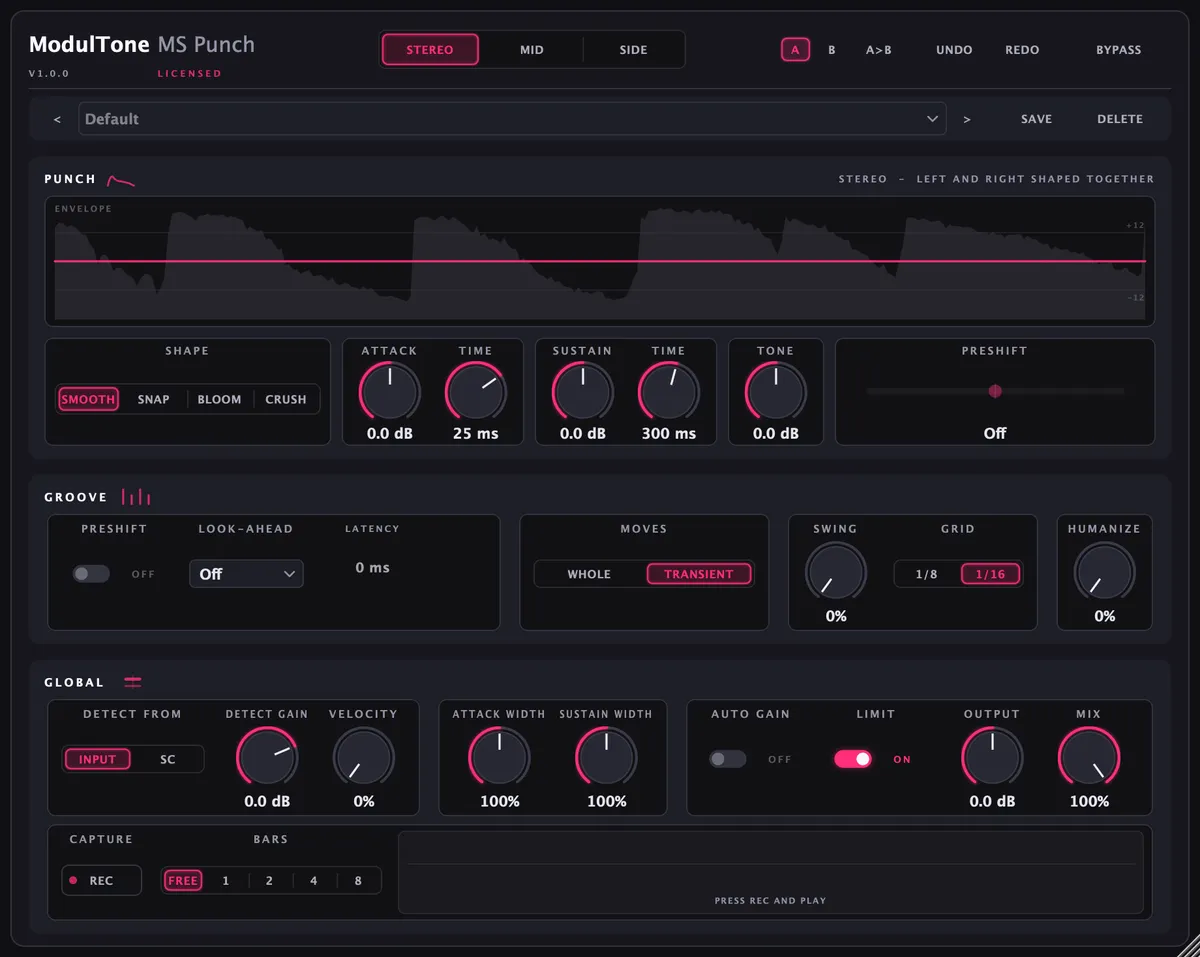Set capture length to 2 bars
This screenshot has height=957, width=1200.
coord(270,881)
